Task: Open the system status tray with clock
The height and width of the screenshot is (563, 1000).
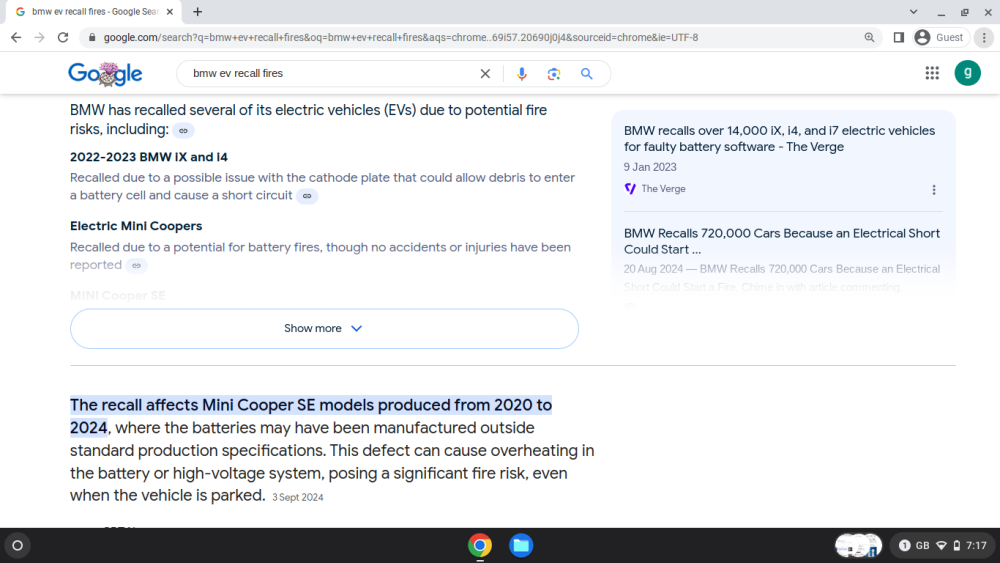Action: coord(943,546)
